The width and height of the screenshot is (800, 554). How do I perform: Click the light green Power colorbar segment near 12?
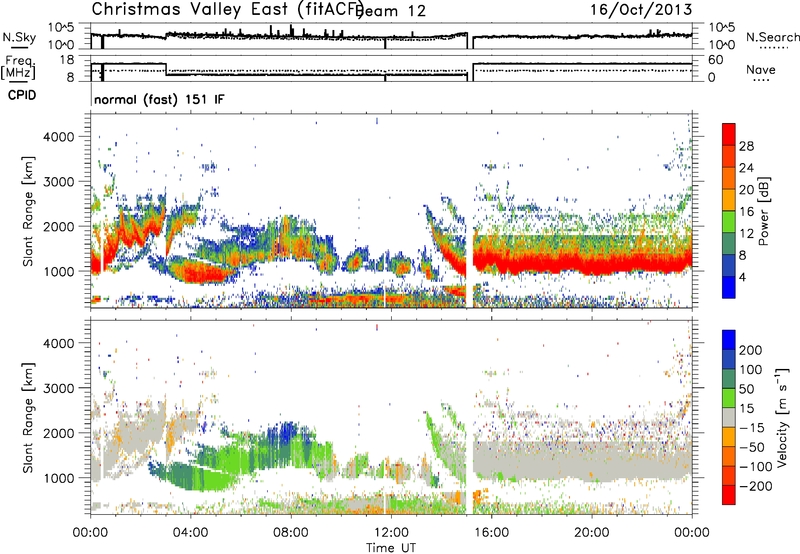(x=729, y=222)
